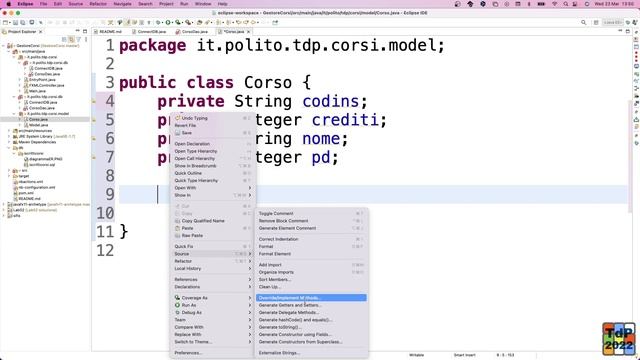Click line 4 marker in editor gutter
The image size is (640, 360).
(94, 101)
